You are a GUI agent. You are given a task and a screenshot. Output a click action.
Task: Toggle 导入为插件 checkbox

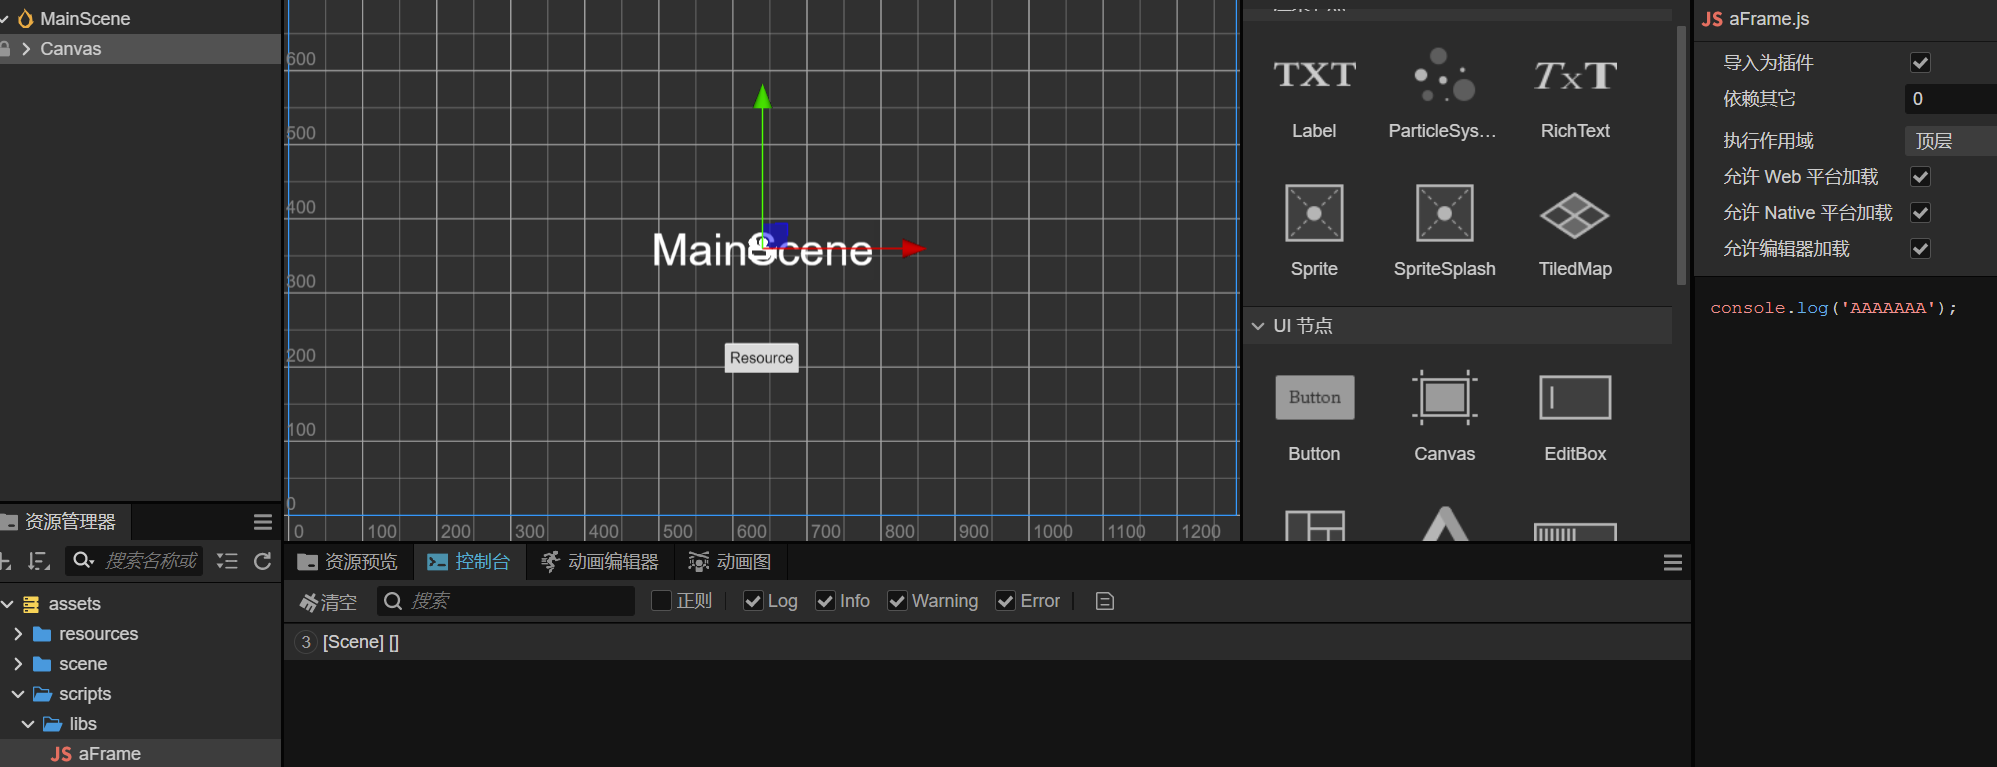[x=1920, y=63]
